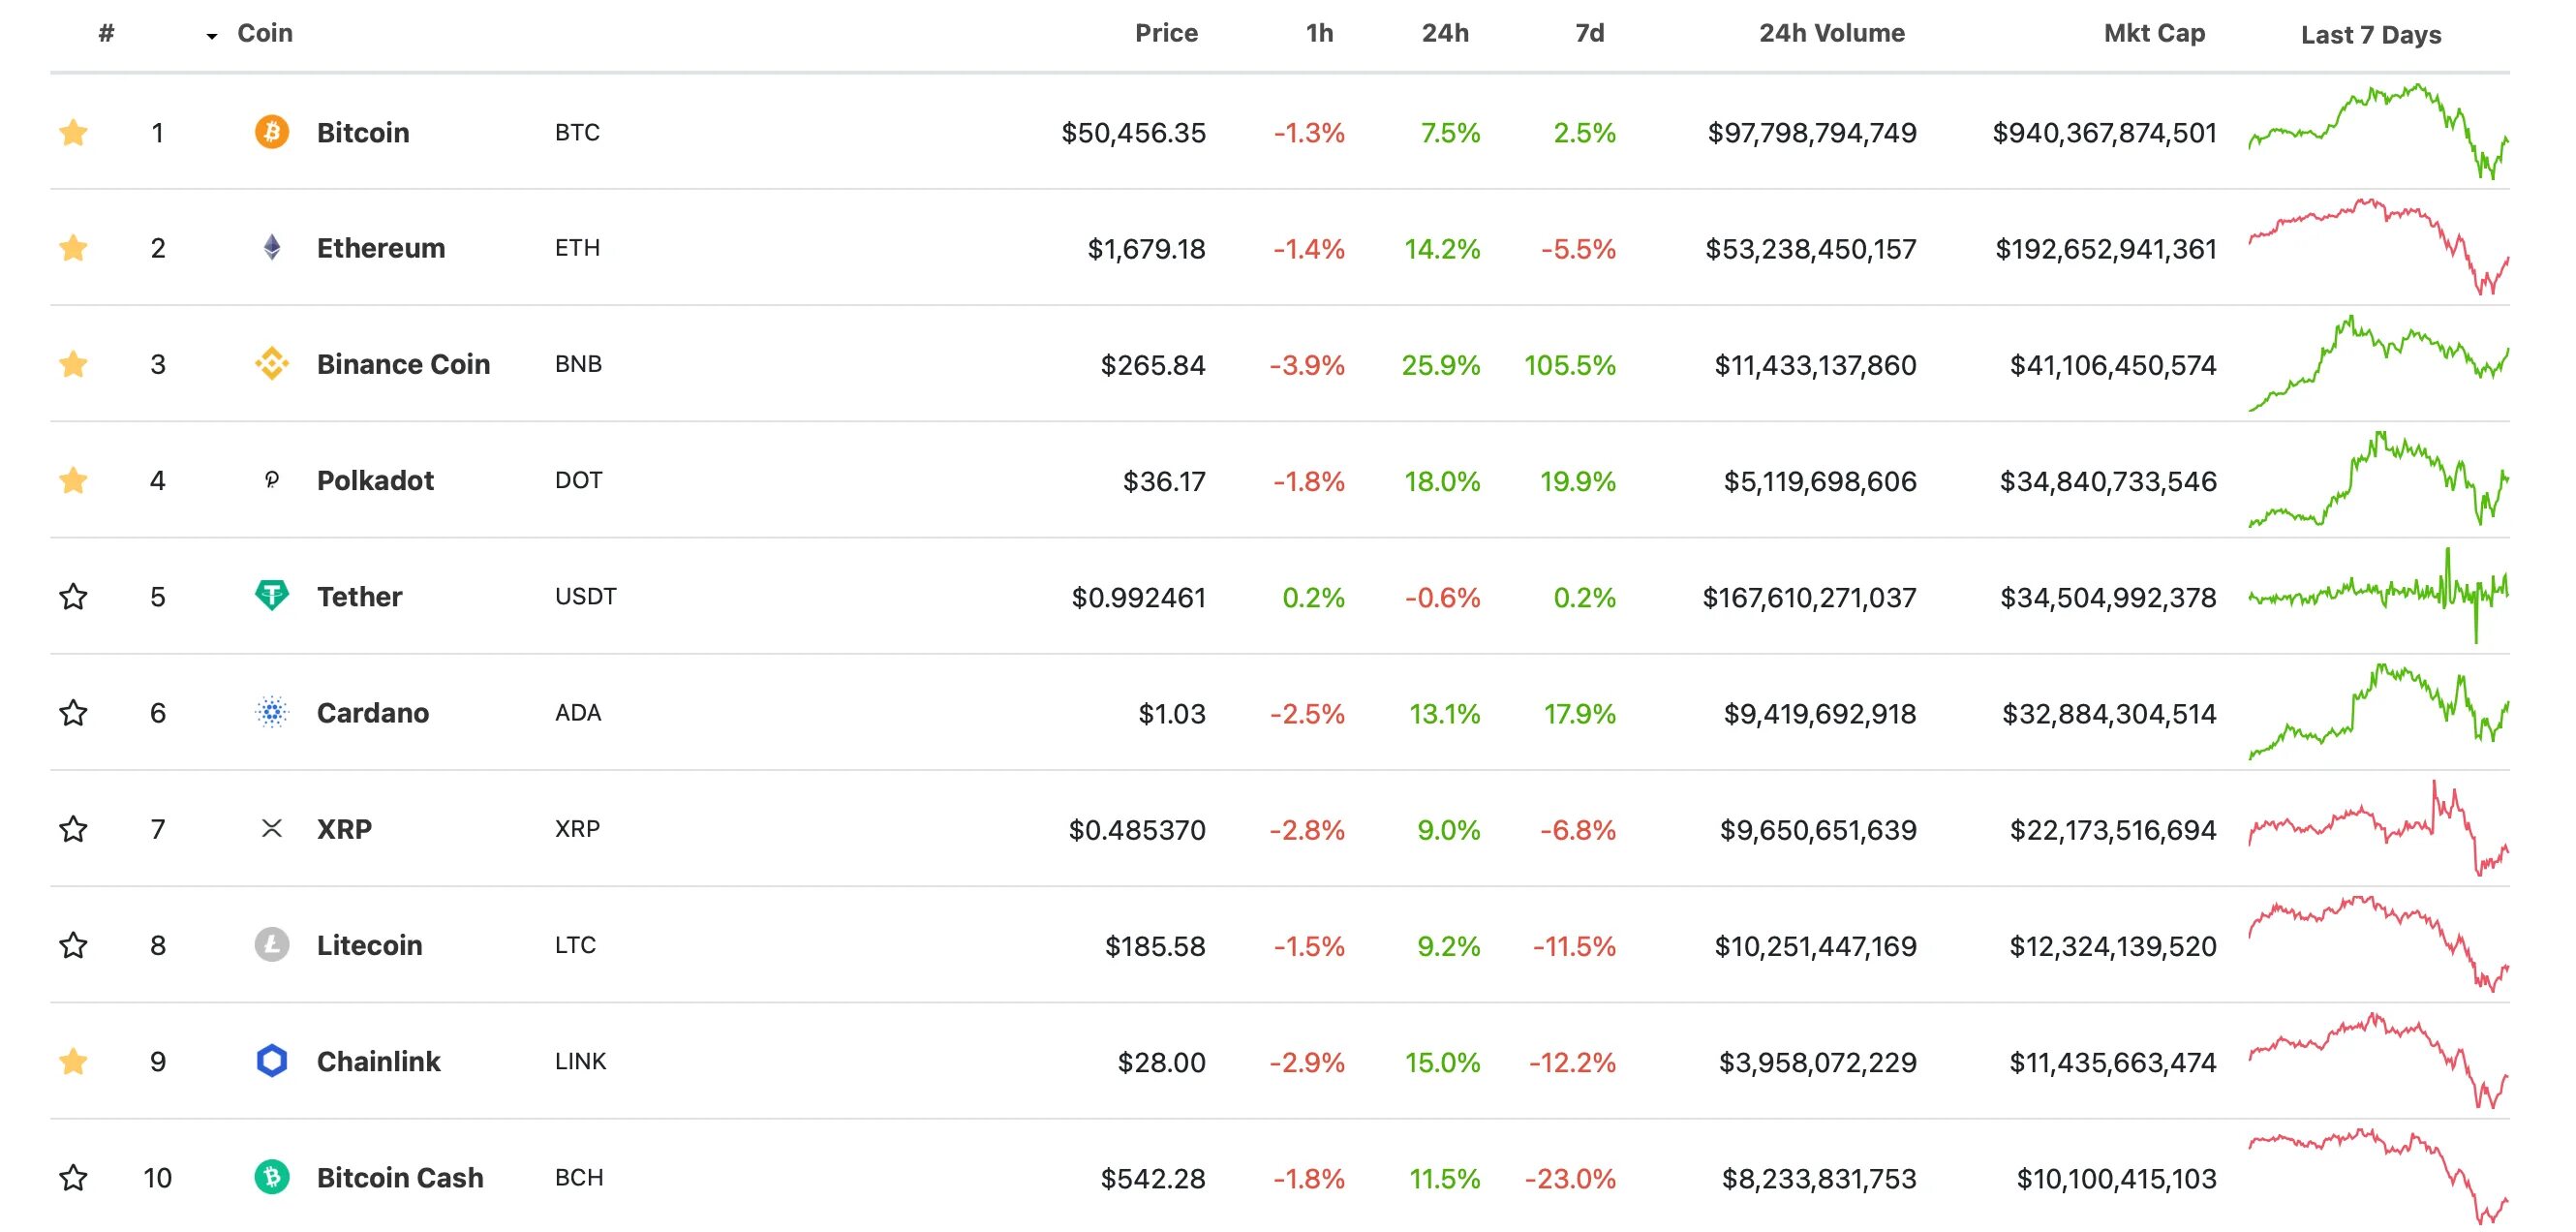Sort by the 7d change header
This screenshot has width=2576, height=1232.
tap(1589, 33)
